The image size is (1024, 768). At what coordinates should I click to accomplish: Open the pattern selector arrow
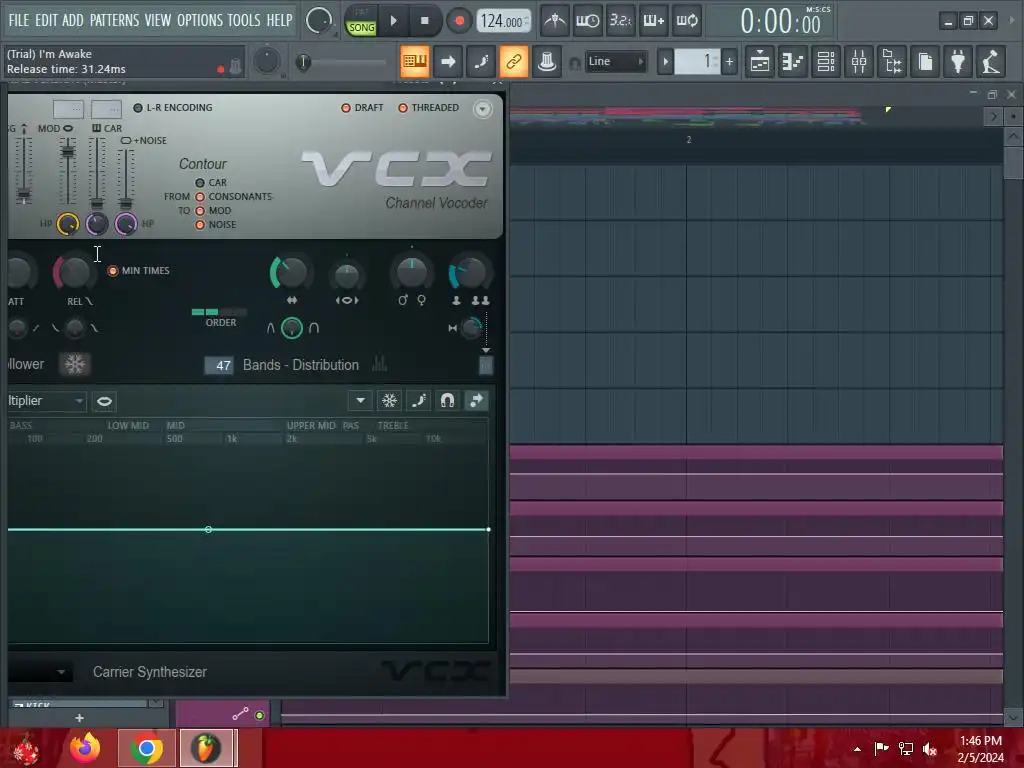(665, 62)
